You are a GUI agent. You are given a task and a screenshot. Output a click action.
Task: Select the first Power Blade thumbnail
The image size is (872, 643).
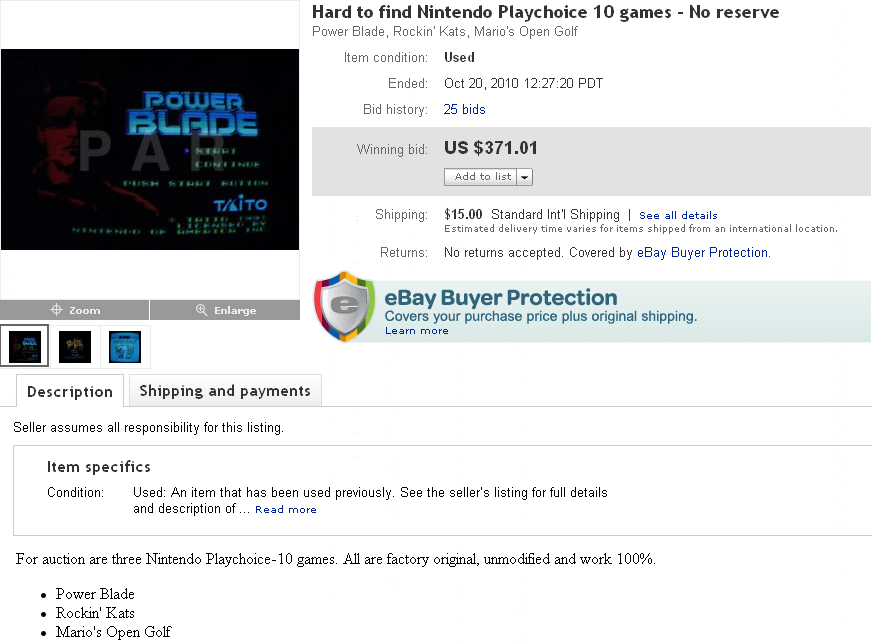click(x=25, y=346)
